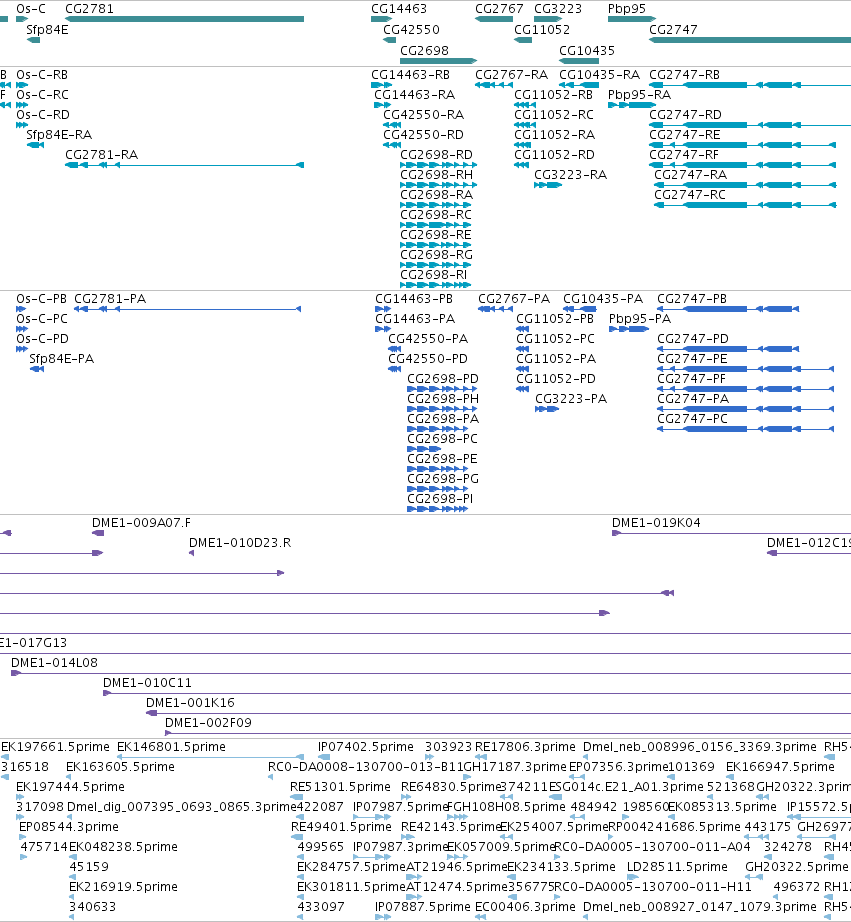This screenshot has height=922, width=851.
Task: Click the CG3223-RA transcript label
Action: click(x=570, y=175)
